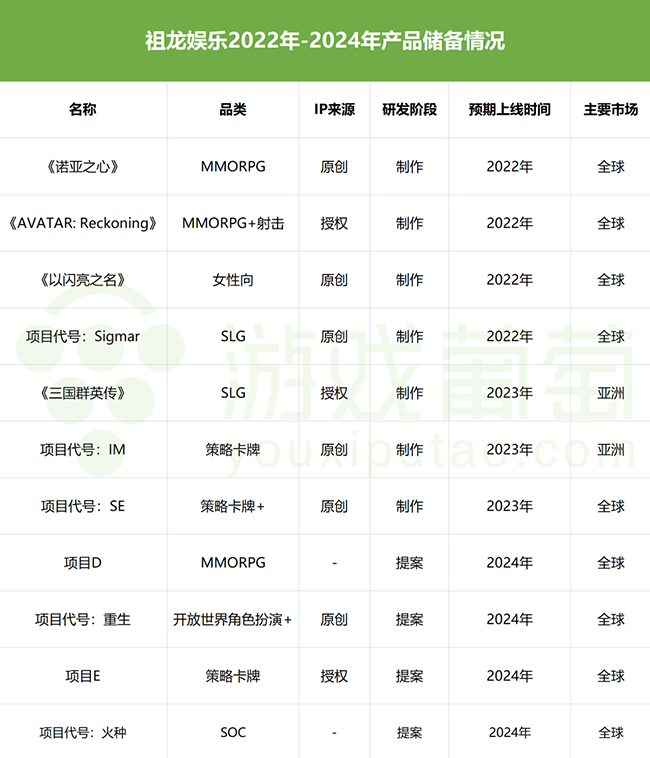Select the IP来源 column header
The width and height of the screenshot is (650, 758).
(334, 110)
